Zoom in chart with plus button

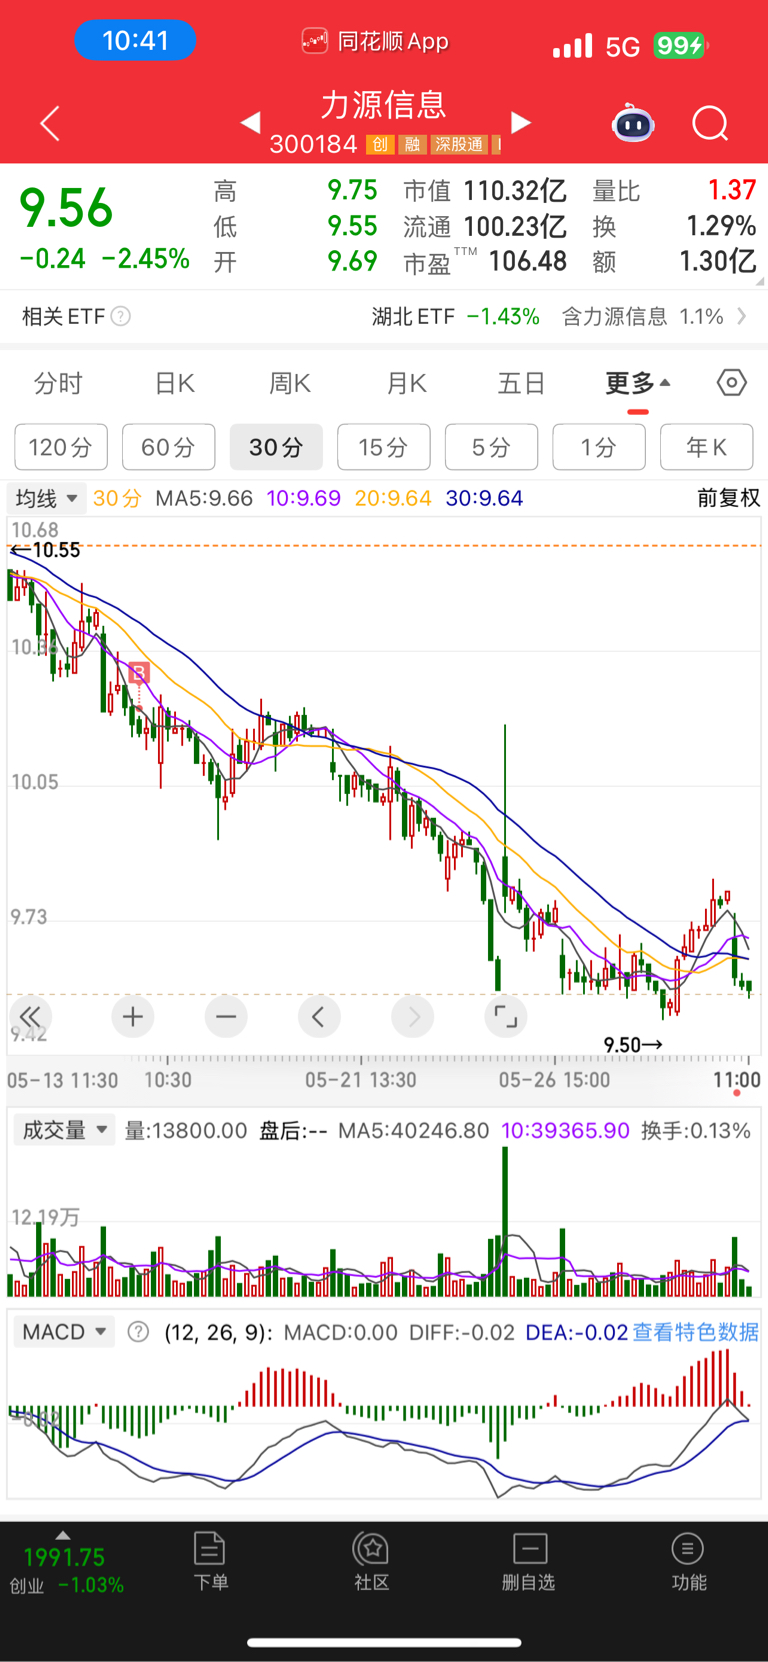[x=132, y=1017]
